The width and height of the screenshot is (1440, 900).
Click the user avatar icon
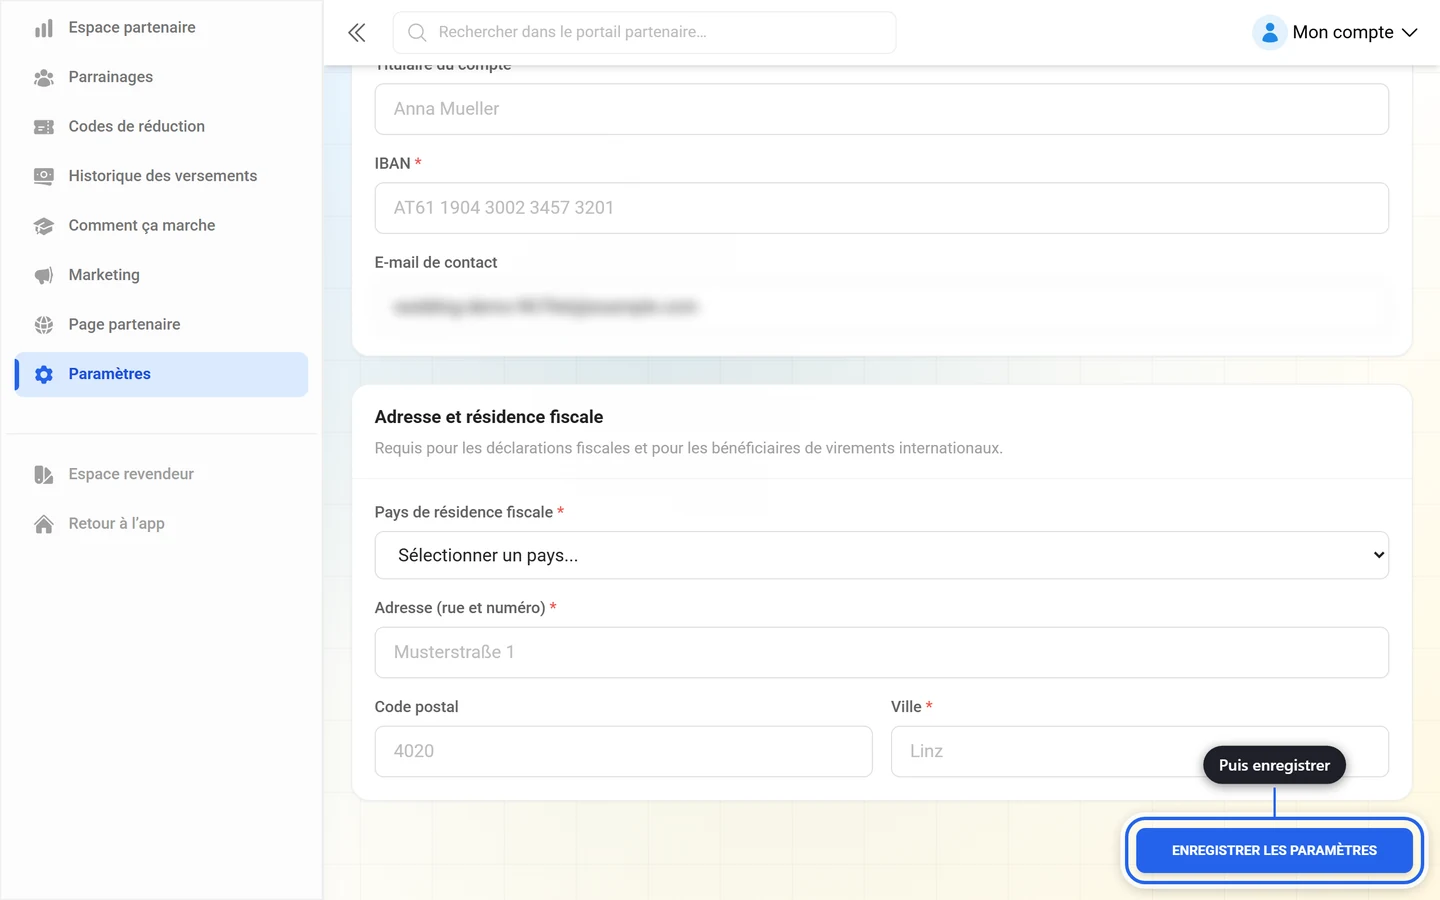[1269, 32]
